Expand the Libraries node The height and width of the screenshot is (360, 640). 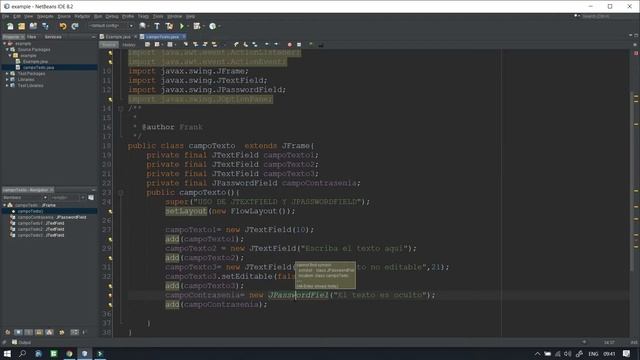7,80
